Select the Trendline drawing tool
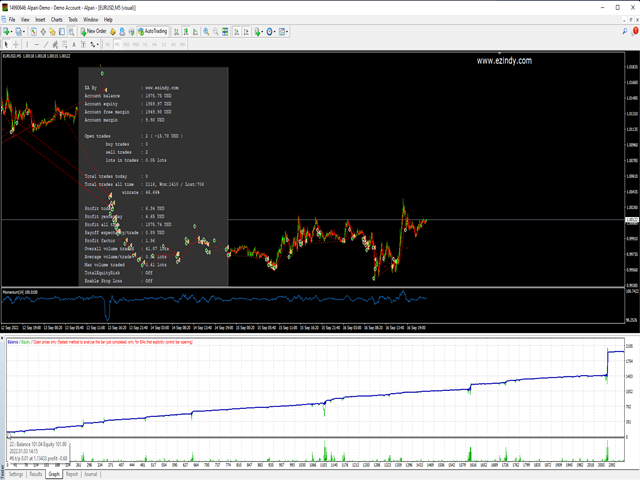The height and width of the screenshot is (480, 640). coord(46,44)
